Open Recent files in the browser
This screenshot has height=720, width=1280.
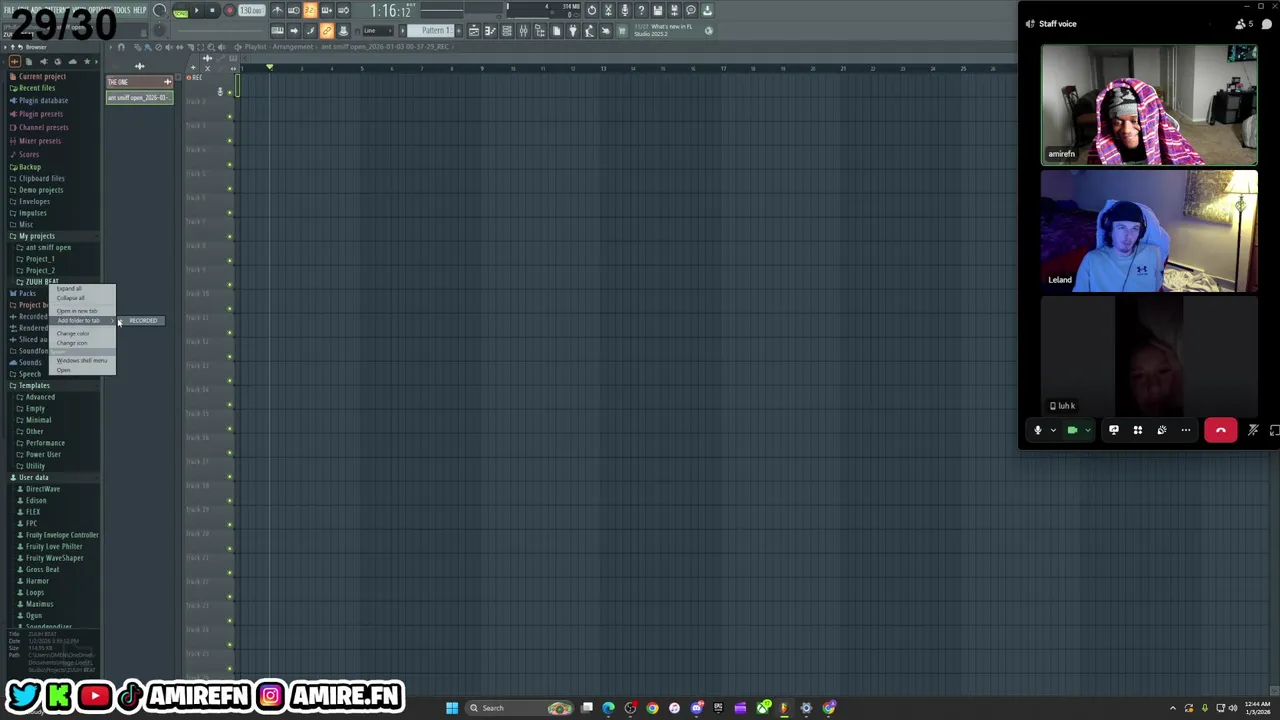tap(37, 88)
